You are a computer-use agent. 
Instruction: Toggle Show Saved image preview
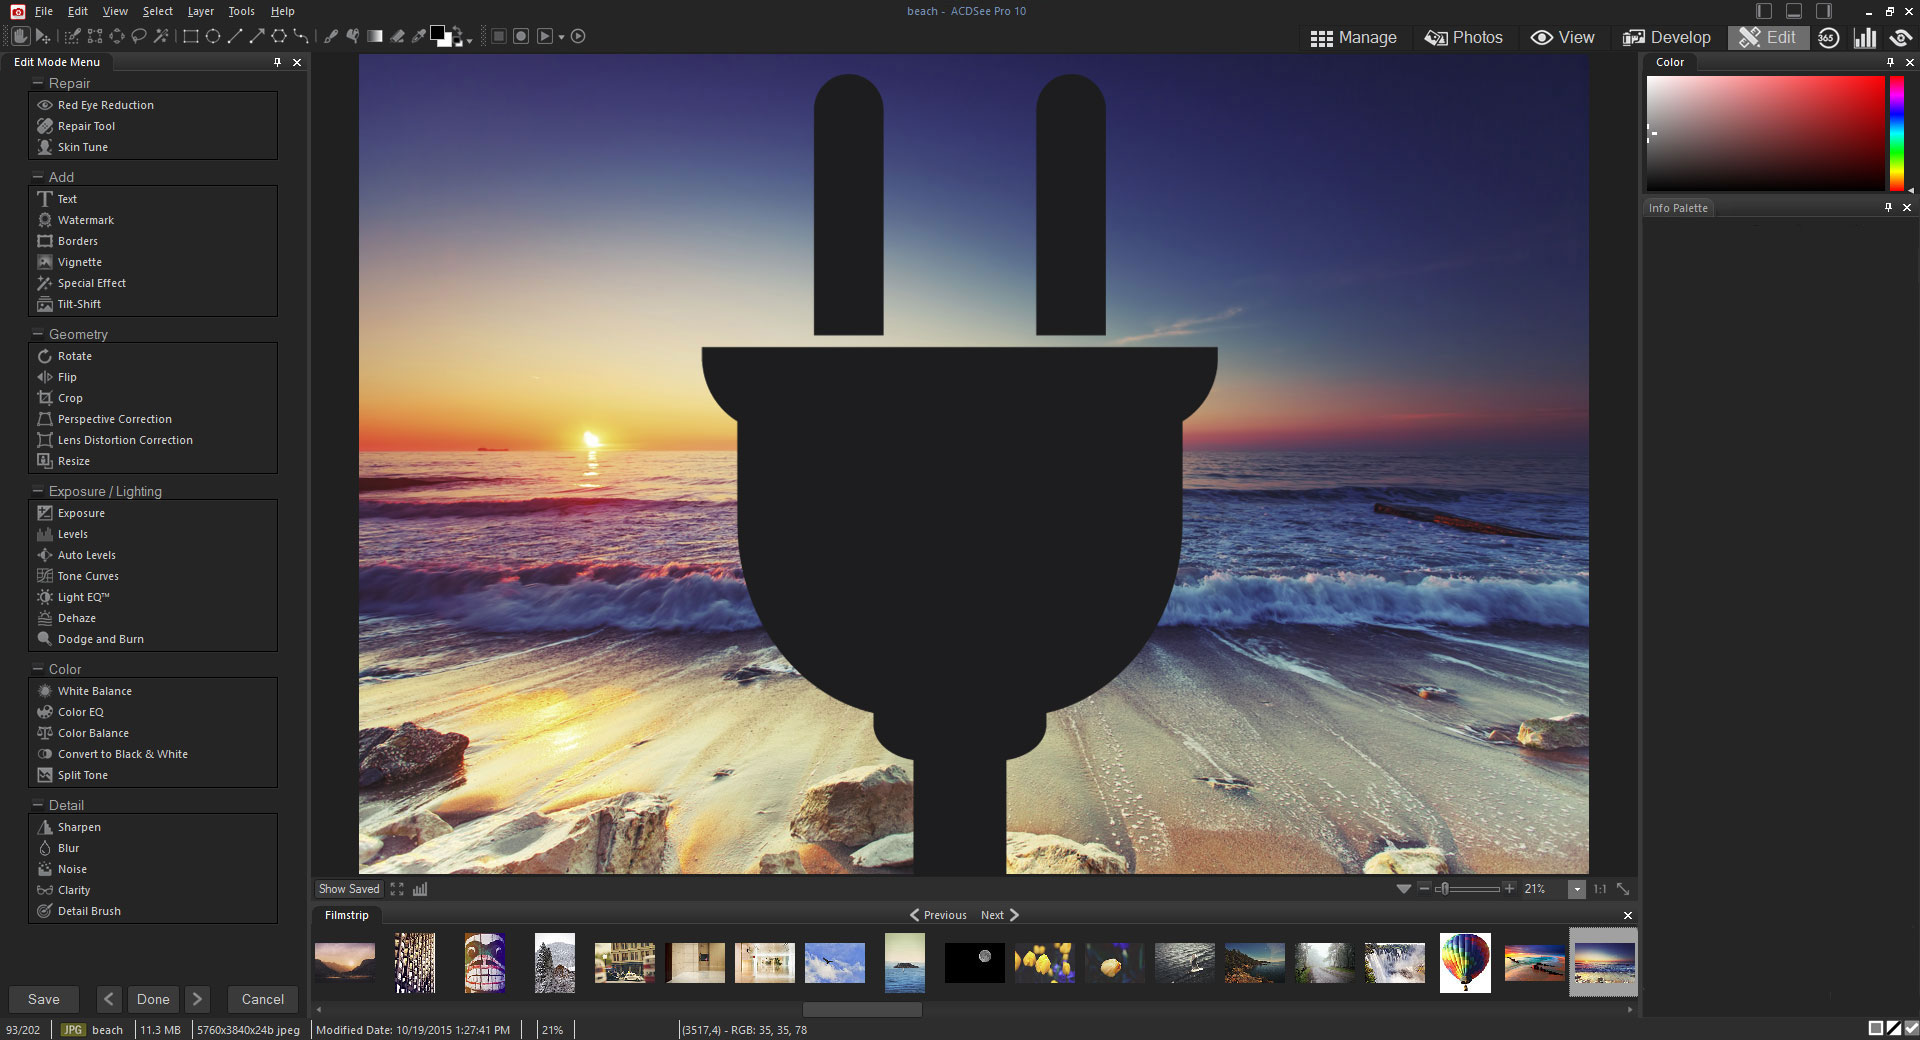(349, 889)
